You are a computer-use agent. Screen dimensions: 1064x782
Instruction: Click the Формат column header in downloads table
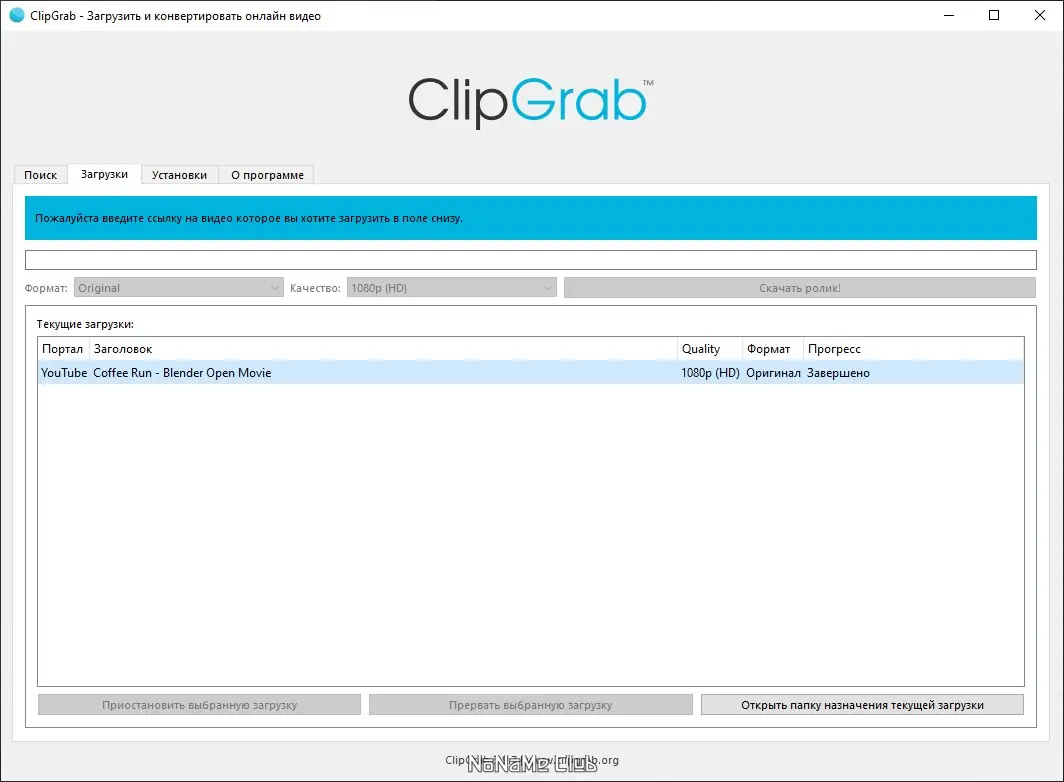point(773,349)
